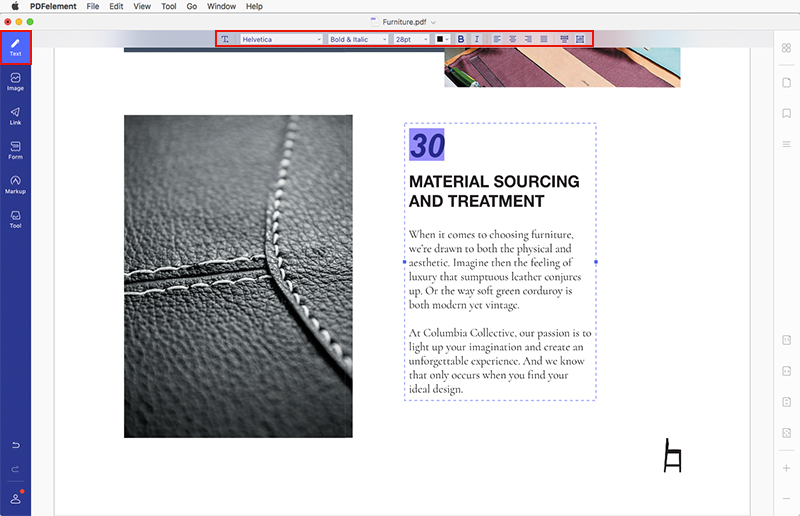Click the undo arrow icon
This screenshot has height=516, width=800.
click(15, 444)
